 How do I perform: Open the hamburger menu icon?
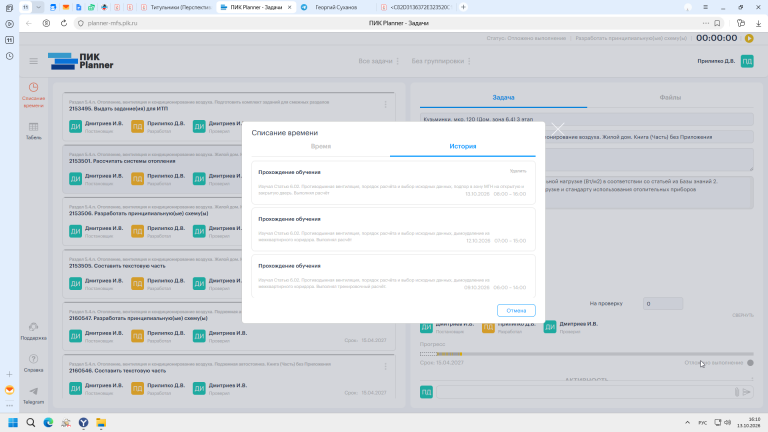33,61
